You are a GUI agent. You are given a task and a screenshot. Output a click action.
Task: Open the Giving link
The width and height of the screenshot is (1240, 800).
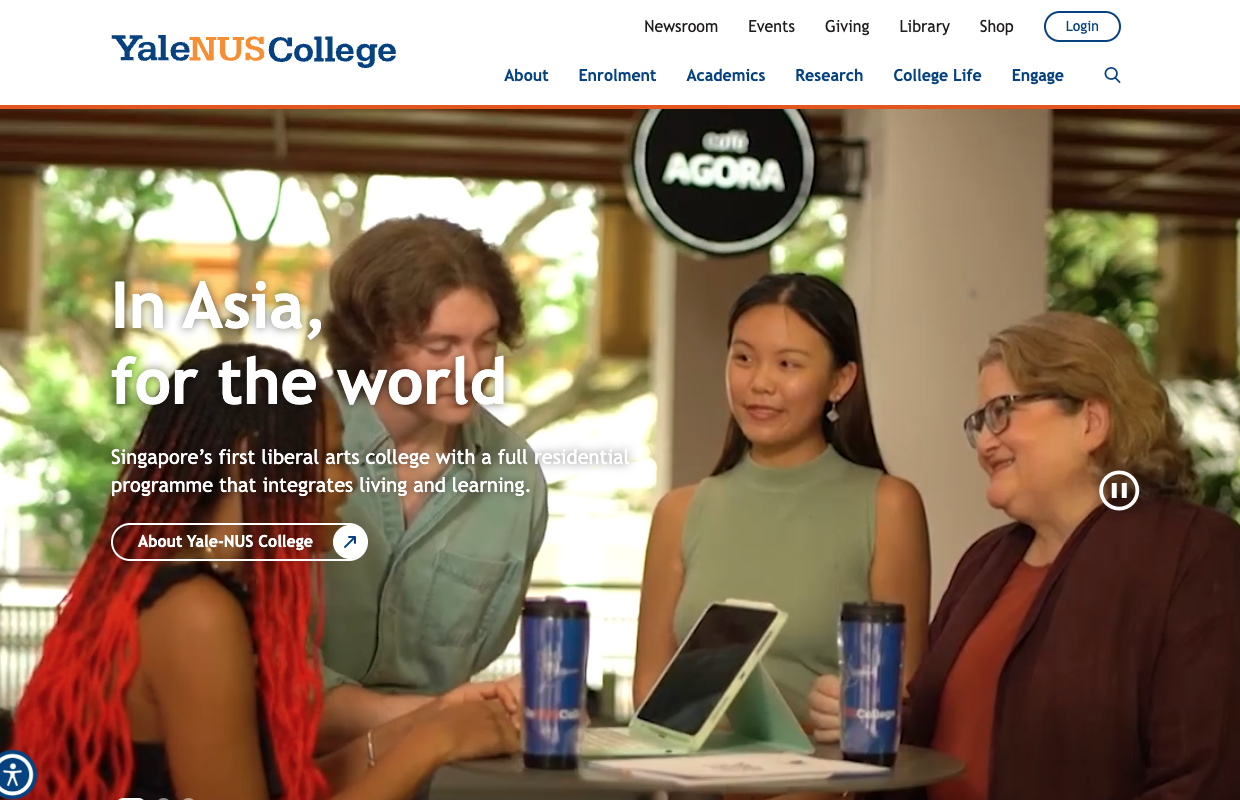[x=847, y=26]
